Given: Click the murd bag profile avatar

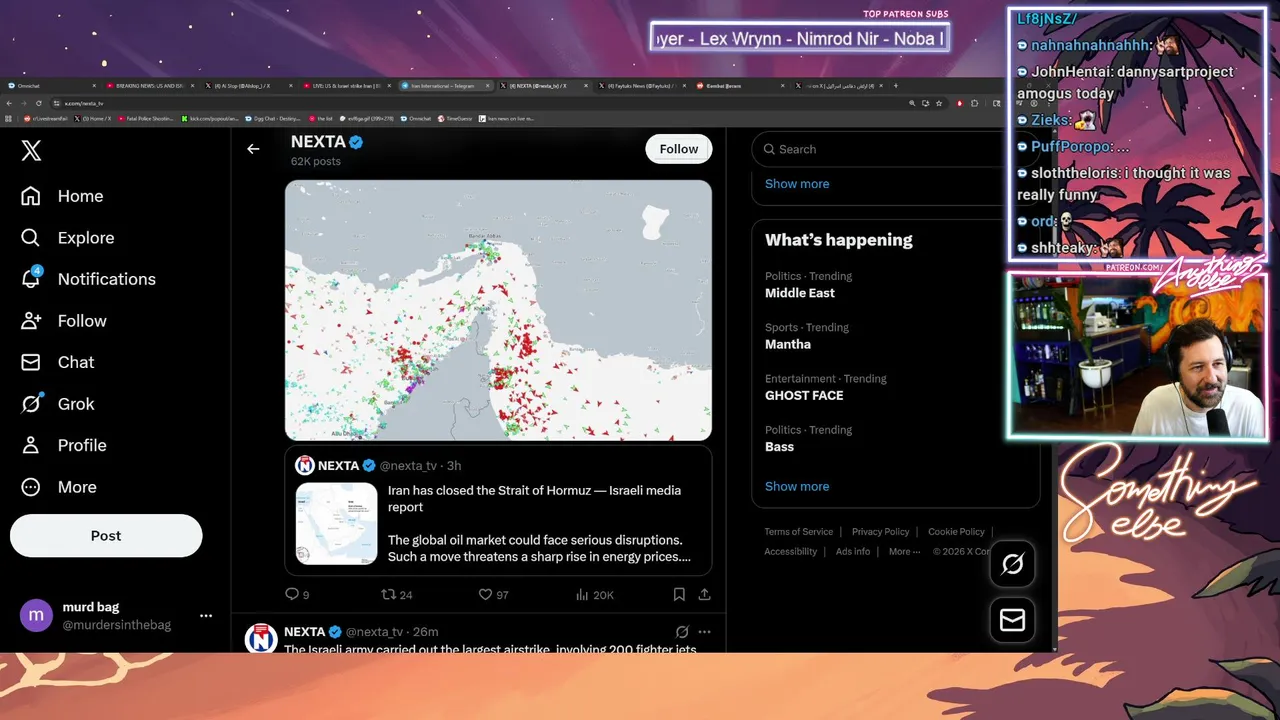Looking at the screenshot, I should [36, 615].
